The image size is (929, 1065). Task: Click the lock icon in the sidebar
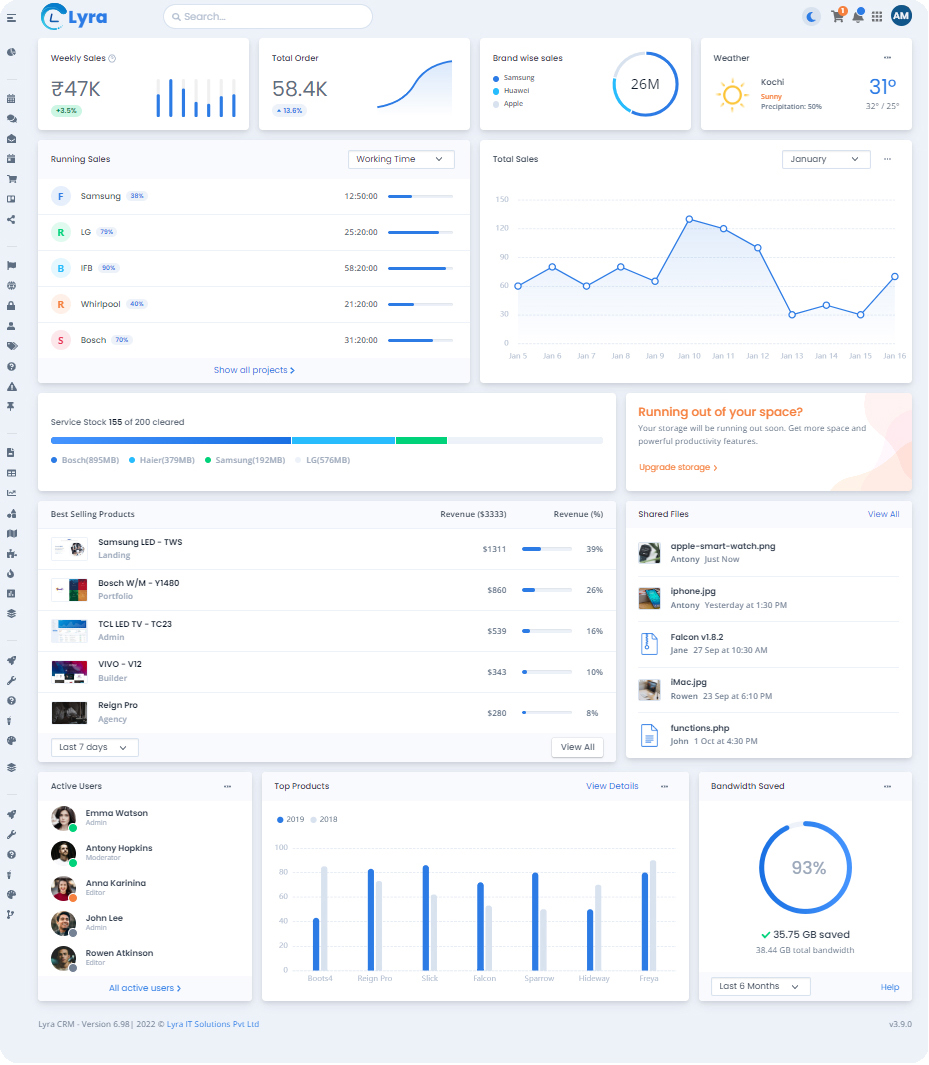(11, 305)
